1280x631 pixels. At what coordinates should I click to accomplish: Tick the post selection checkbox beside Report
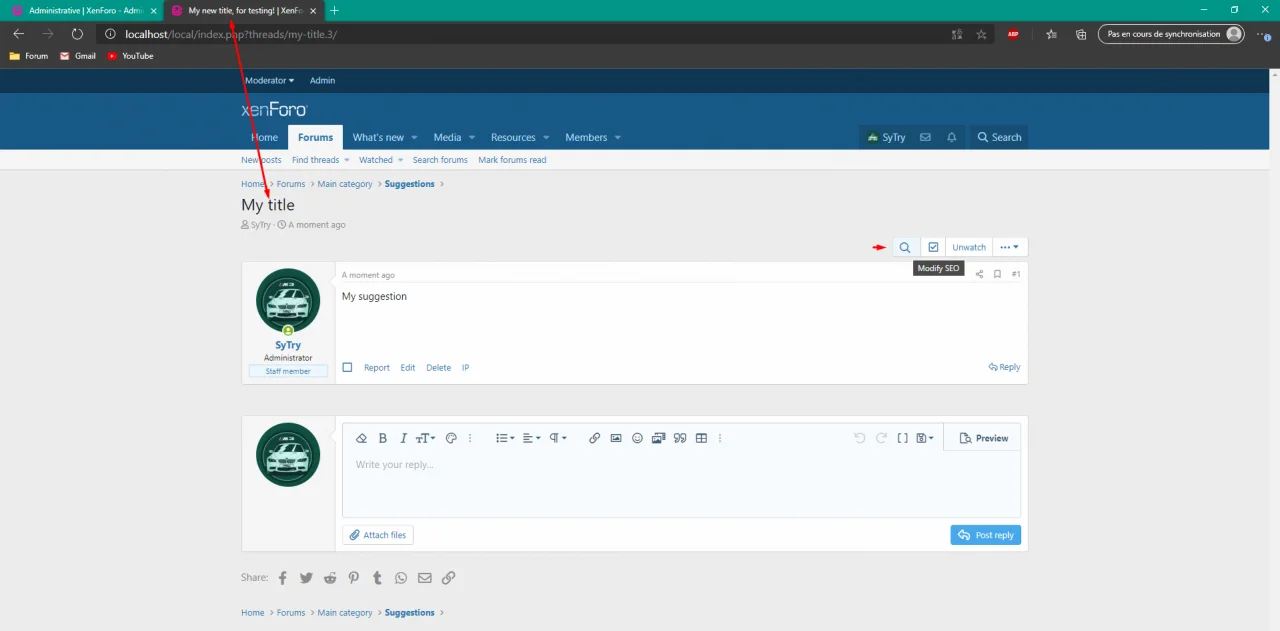click(348, 367)
